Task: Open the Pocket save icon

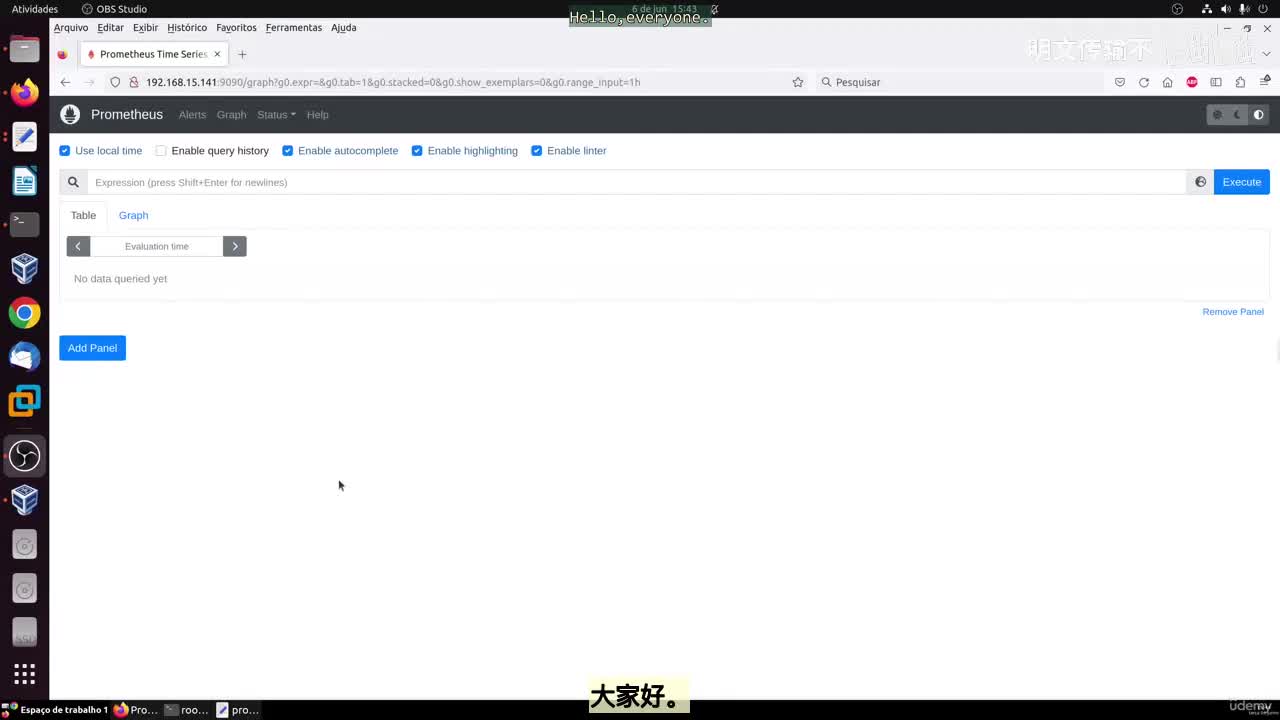Action: click(x=1120, y=82)
